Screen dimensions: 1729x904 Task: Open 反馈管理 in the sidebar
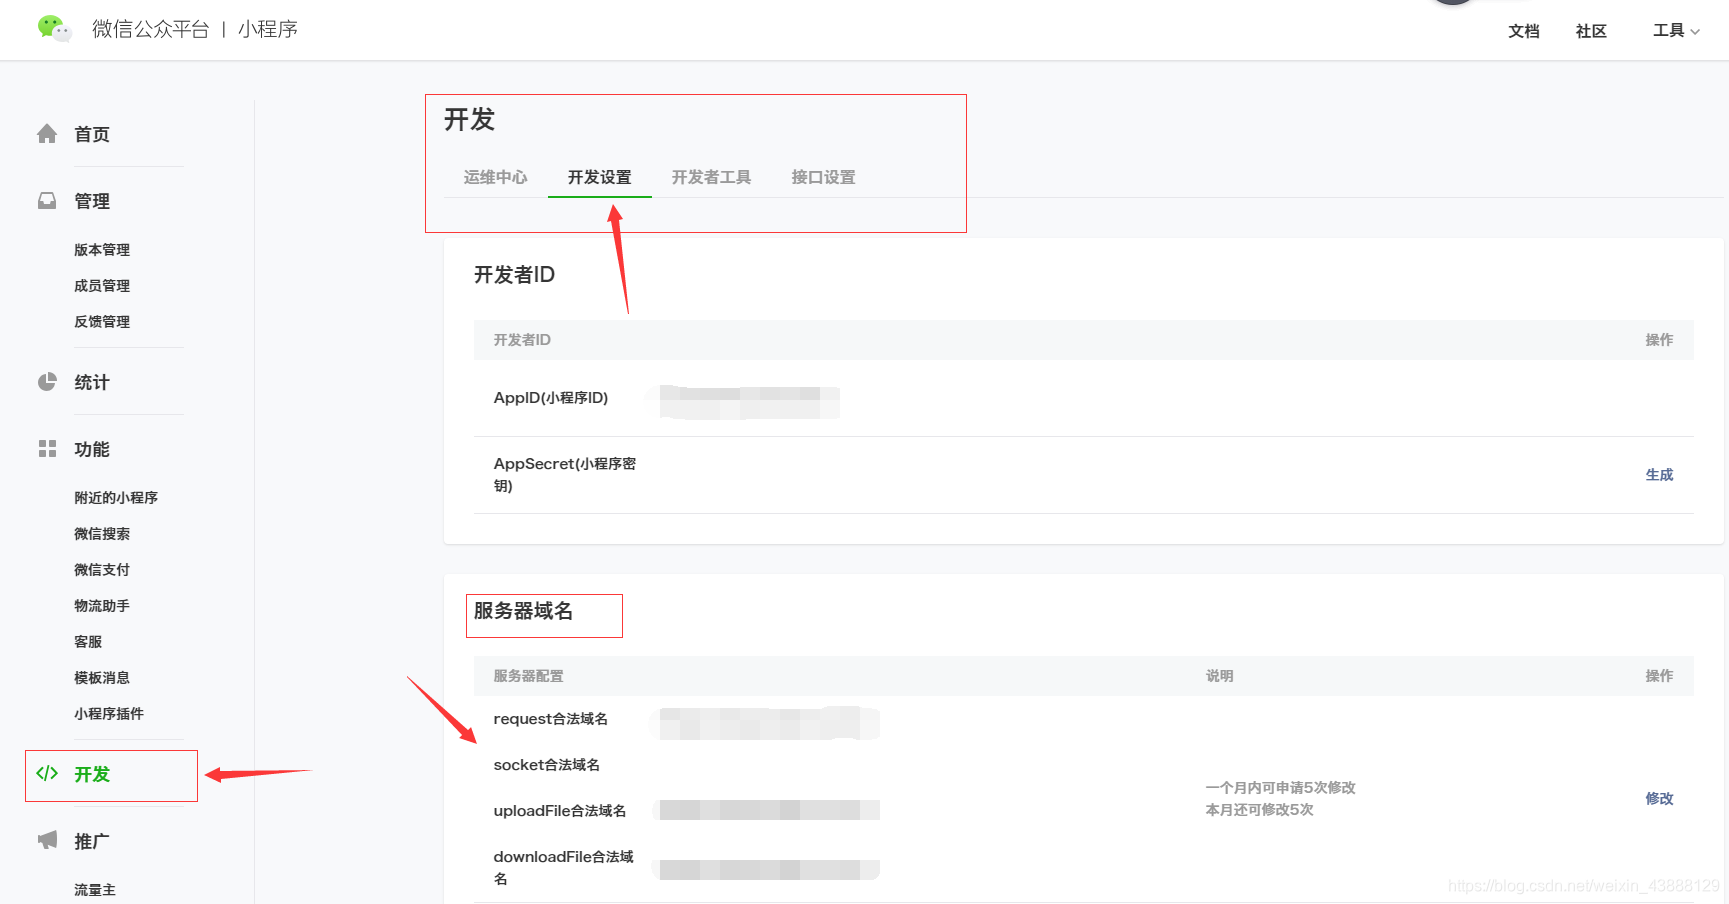pyautogui.click(x=102, y=322)
